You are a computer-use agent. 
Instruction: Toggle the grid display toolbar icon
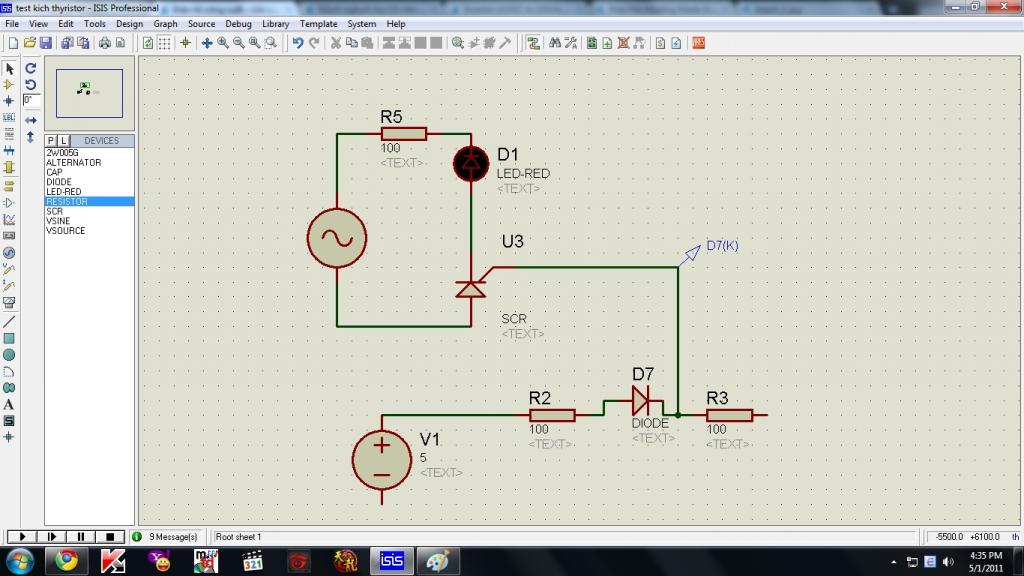165,43
